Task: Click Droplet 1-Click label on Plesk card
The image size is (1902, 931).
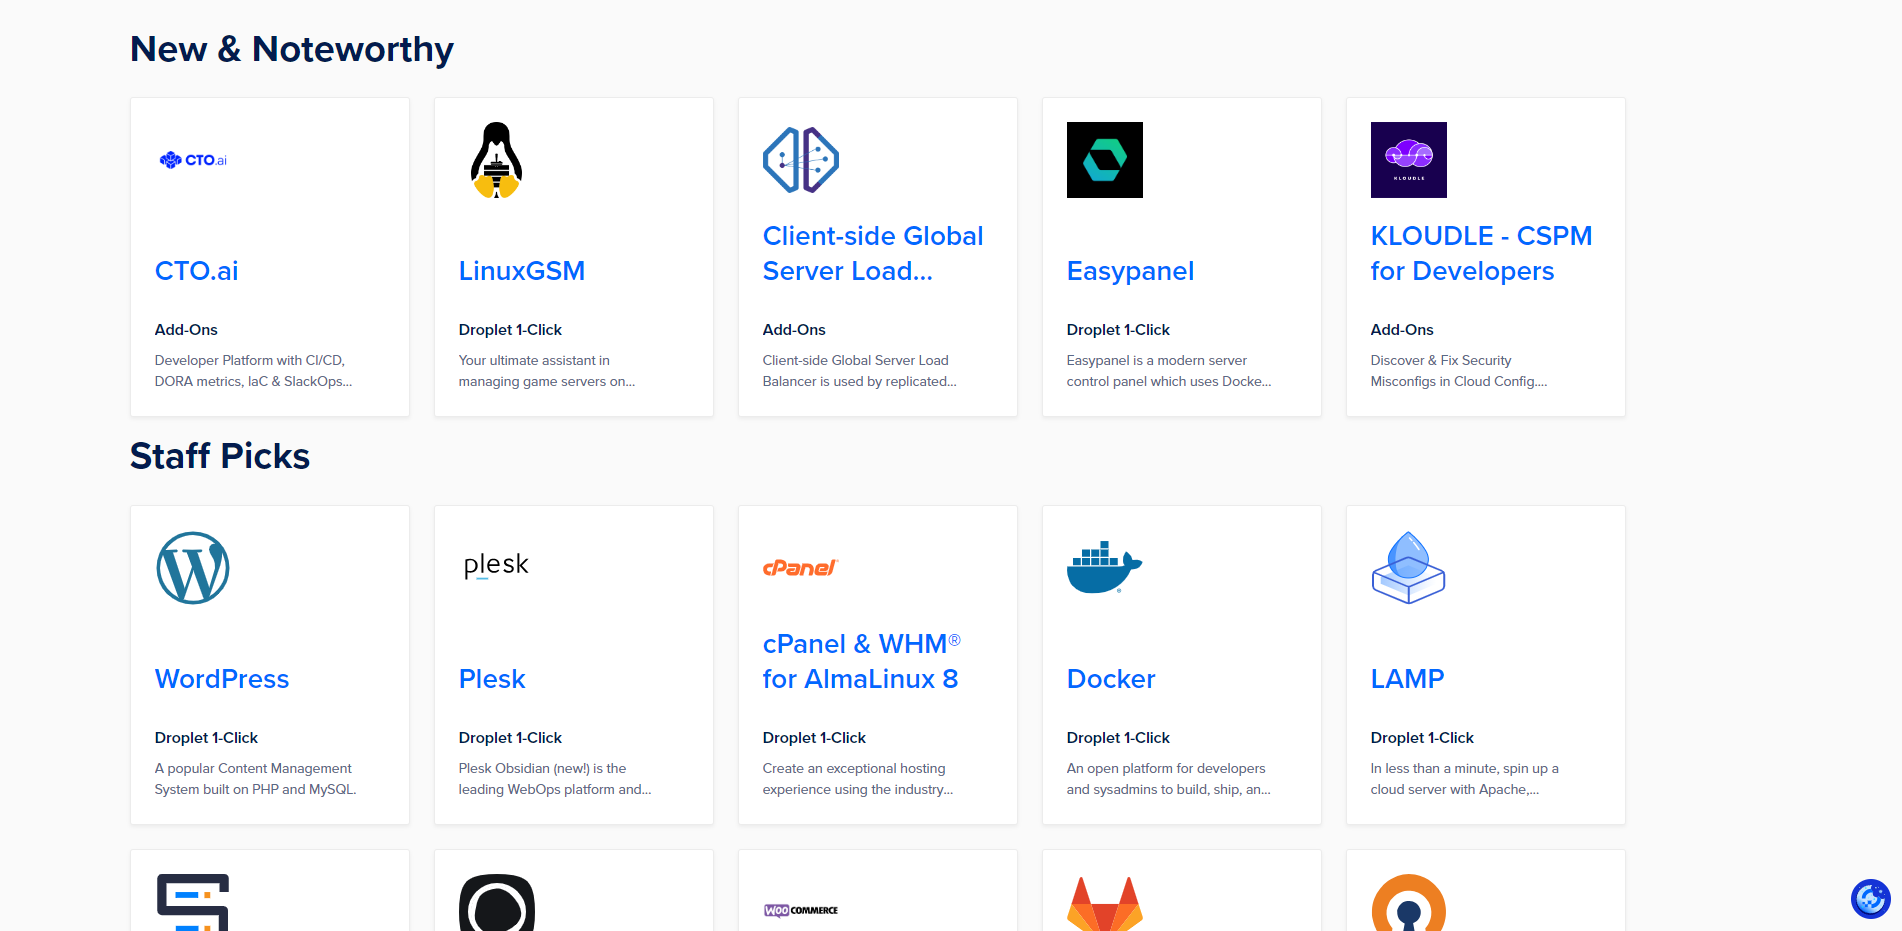Action: [x=510, y=738]
